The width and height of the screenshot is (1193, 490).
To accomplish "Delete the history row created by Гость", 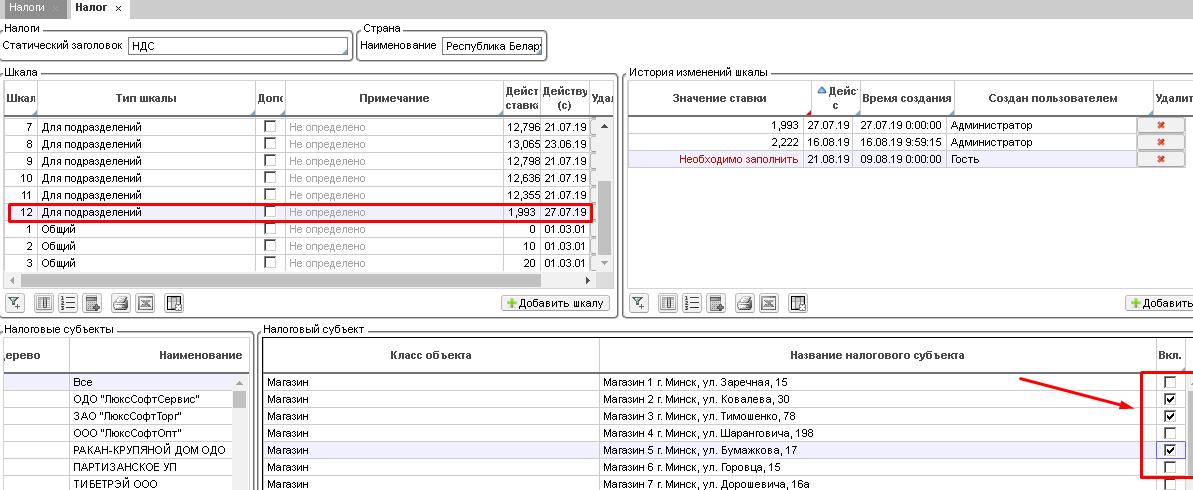I will pyautogui.click(x=1160, y=159).
